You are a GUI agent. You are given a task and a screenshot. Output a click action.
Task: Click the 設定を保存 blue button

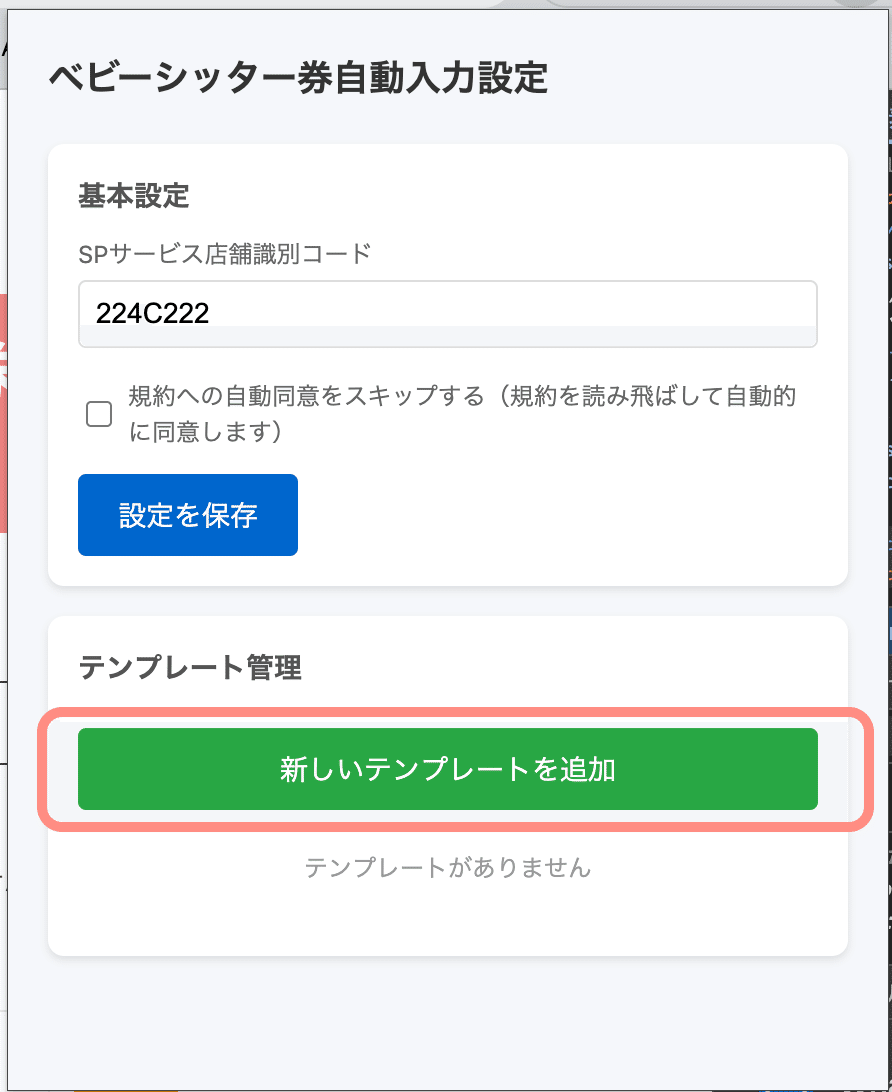[x=187, y=514]
